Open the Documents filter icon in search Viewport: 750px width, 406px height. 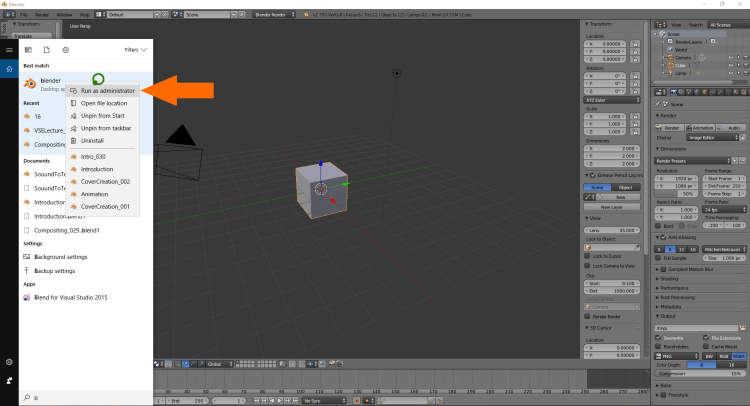tap(46, 49)
